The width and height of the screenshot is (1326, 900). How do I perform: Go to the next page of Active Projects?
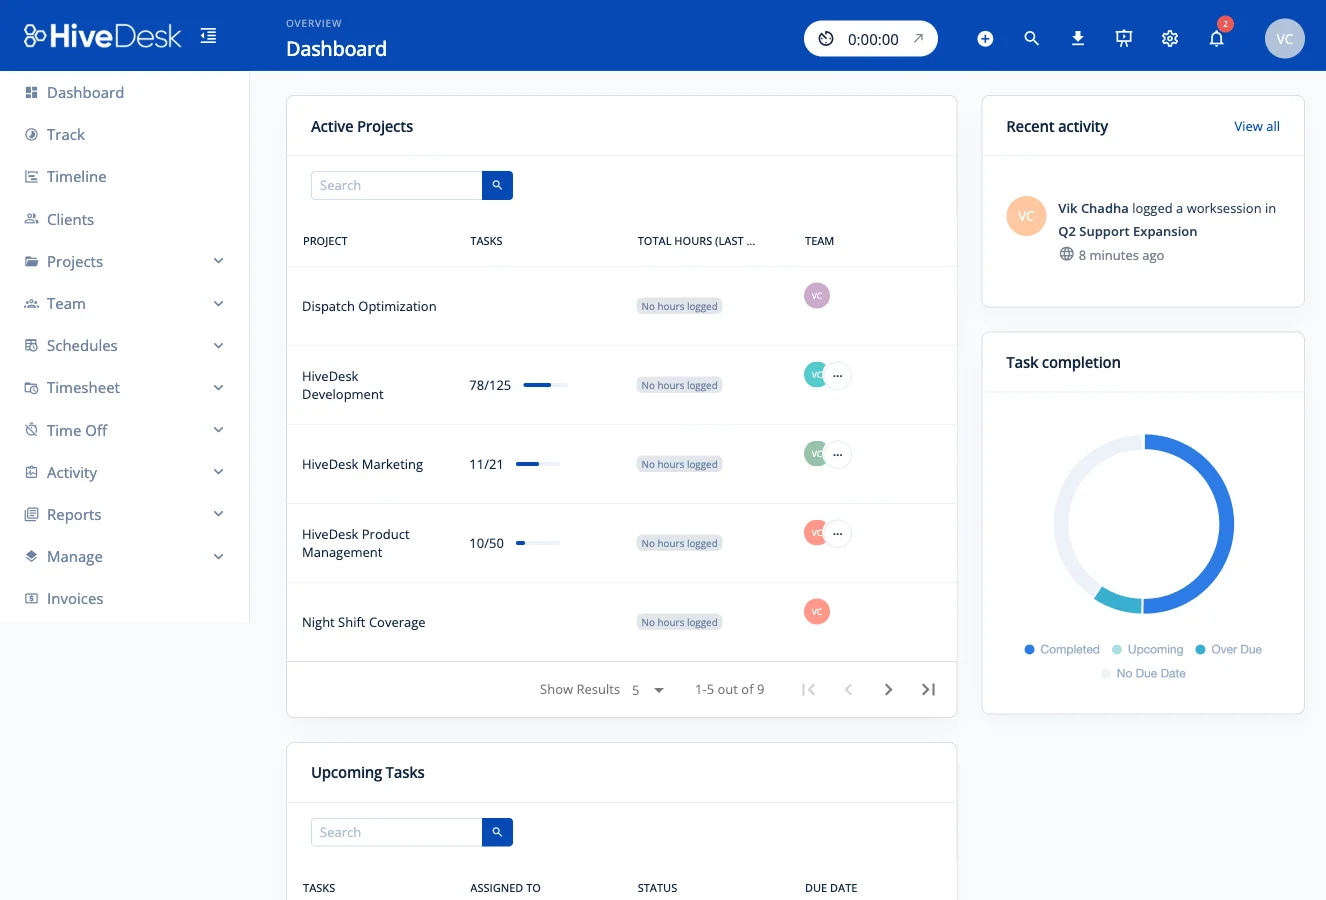tap(888, 689)
